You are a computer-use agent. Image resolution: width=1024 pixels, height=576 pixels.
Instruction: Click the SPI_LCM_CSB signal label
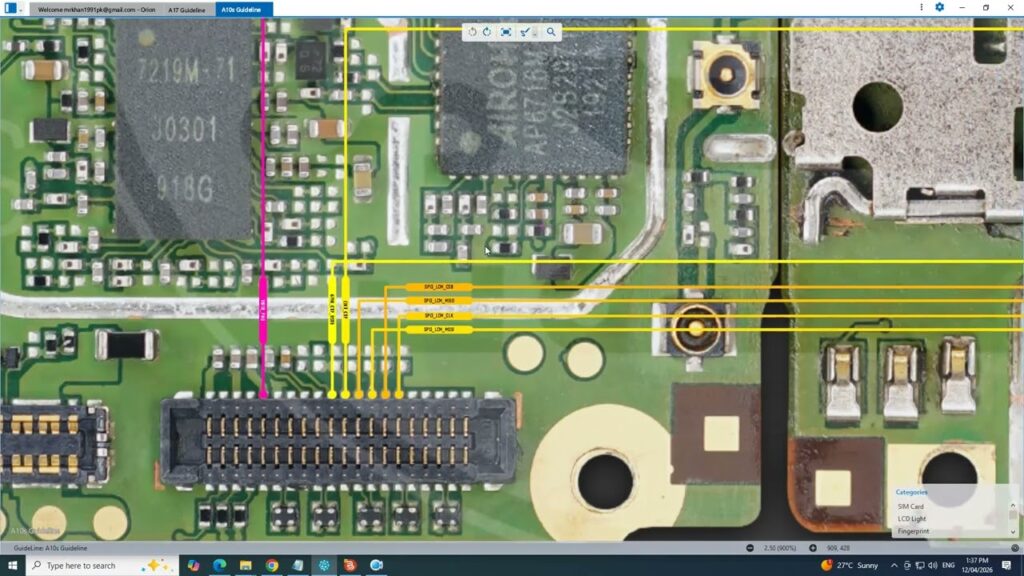[x=438, y=287]
